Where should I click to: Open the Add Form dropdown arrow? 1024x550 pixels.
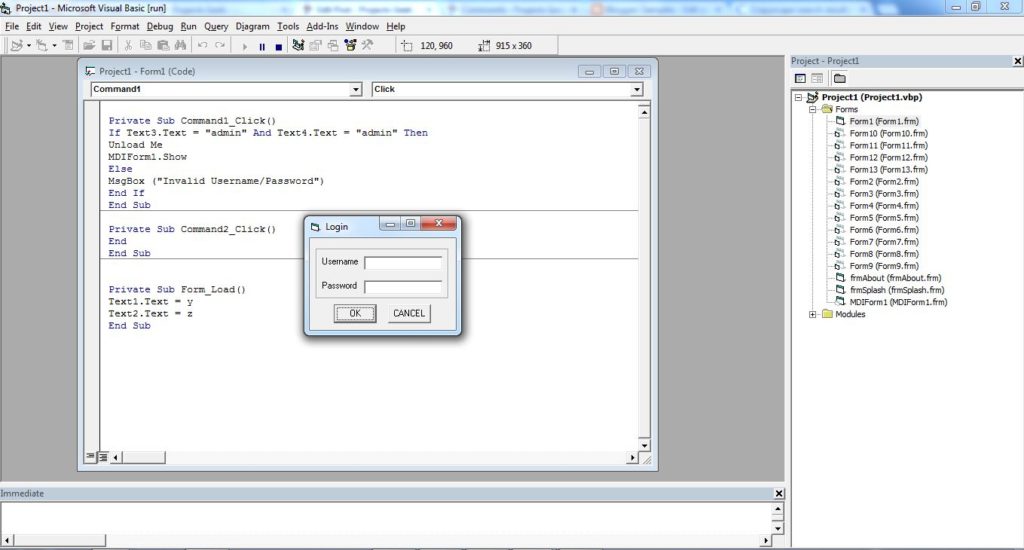coord(54,46)
